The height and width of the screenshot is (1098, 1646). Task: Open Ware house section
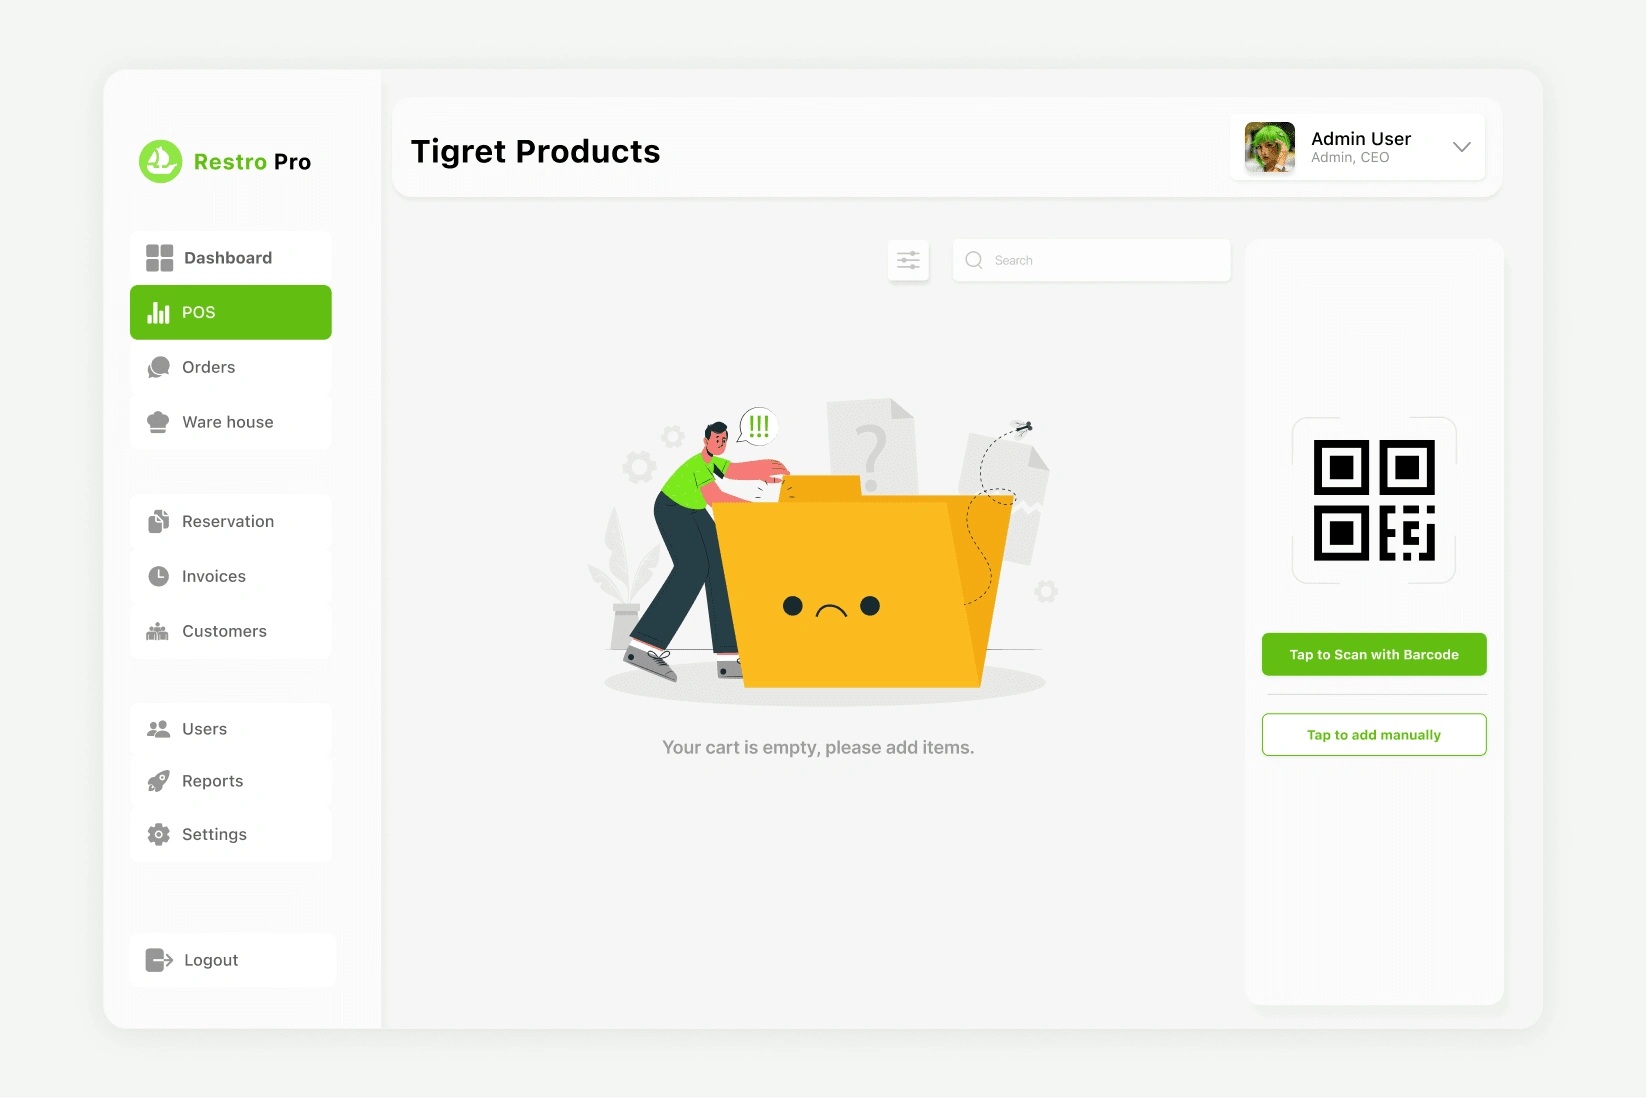(x=231, y=422)
